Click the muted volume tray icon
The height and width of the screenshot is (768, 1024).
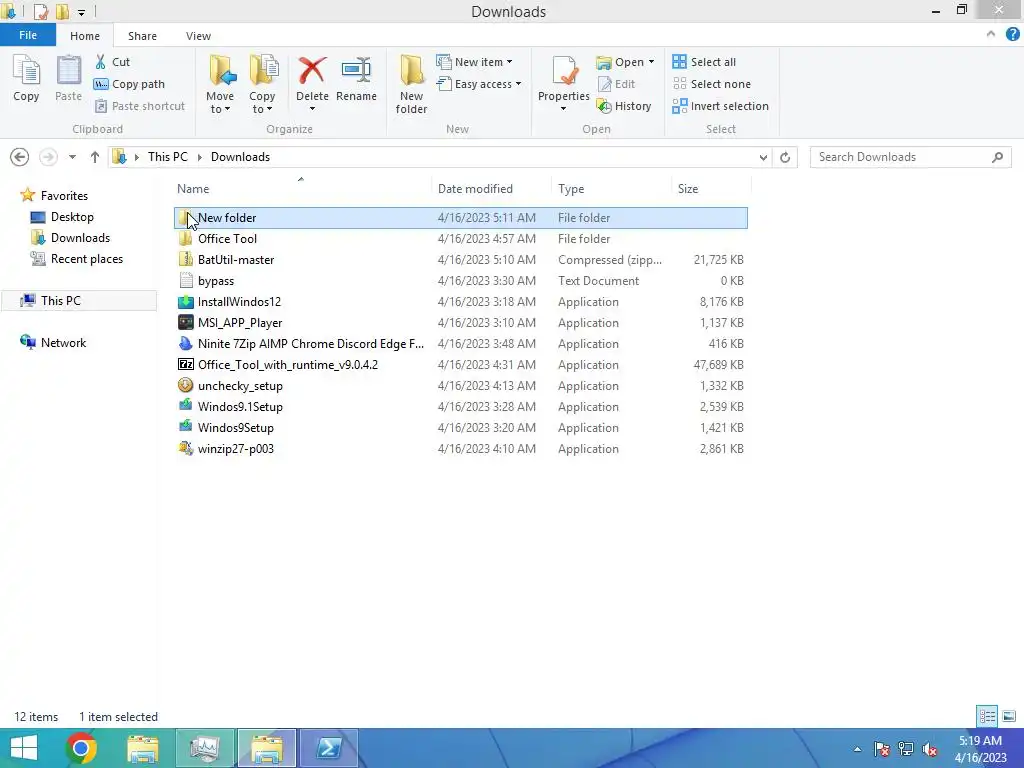pos(929,749)
